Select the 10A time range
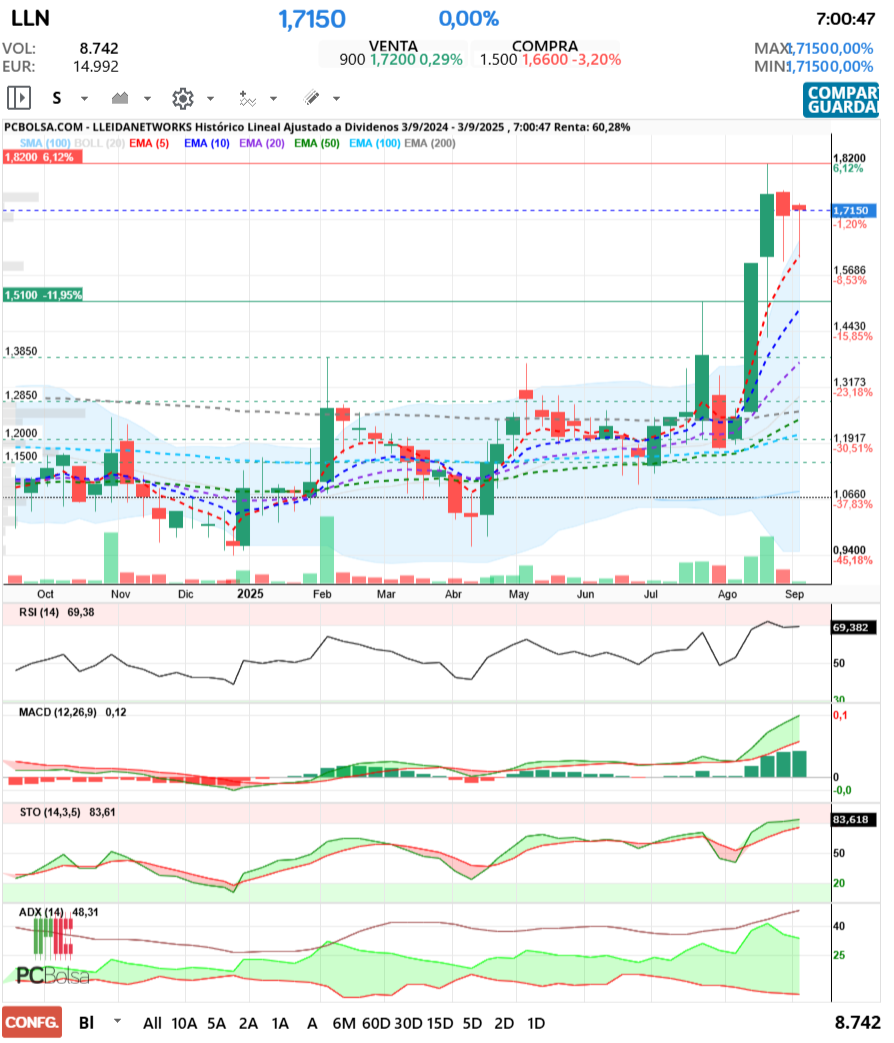Screen dimensions: 894x1043 pos(184,1023)
